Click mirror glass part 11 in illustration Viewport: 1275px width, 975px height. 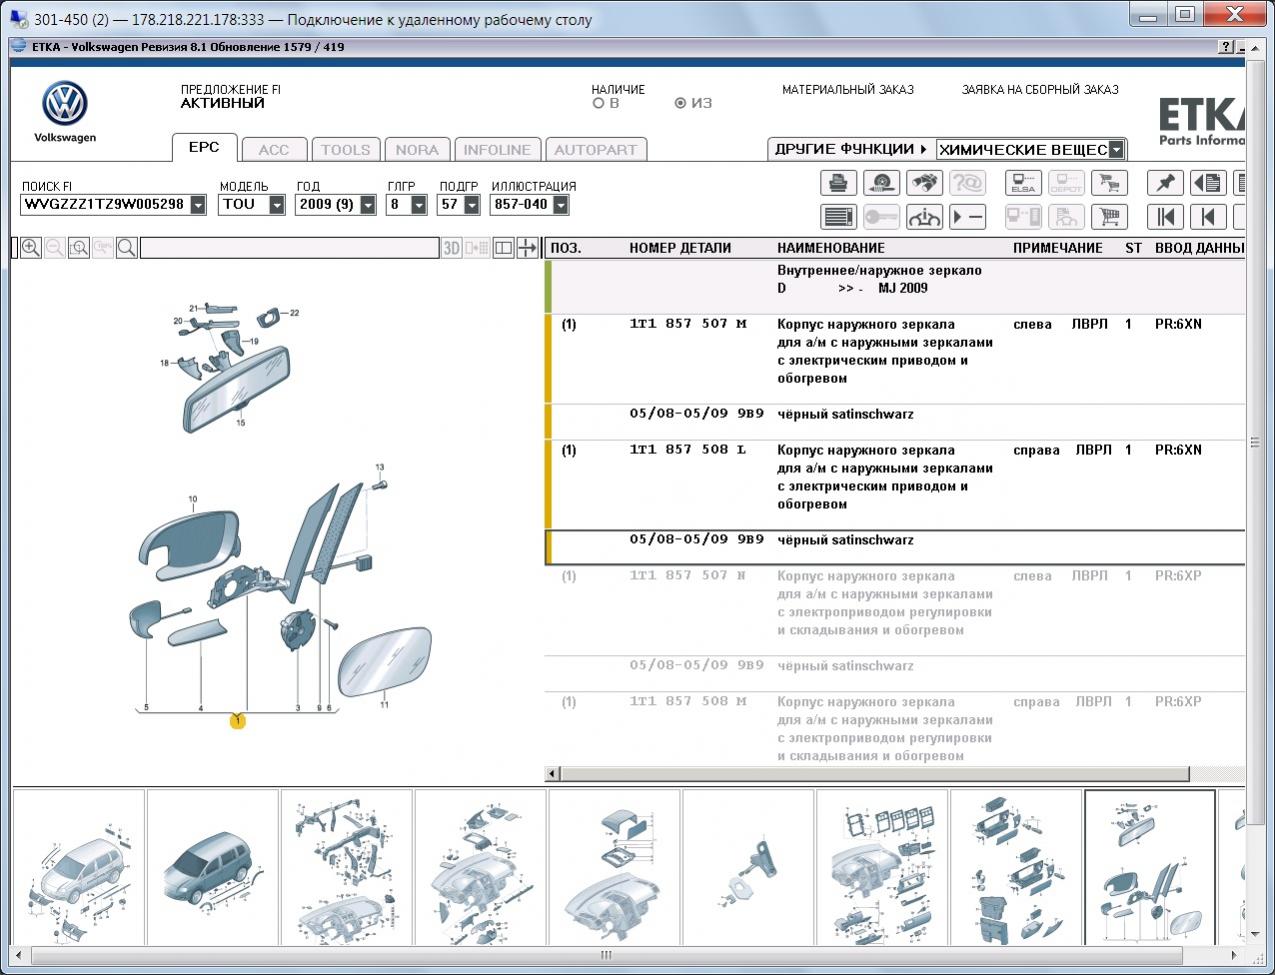pyautogui.click(x=385, y=663)
